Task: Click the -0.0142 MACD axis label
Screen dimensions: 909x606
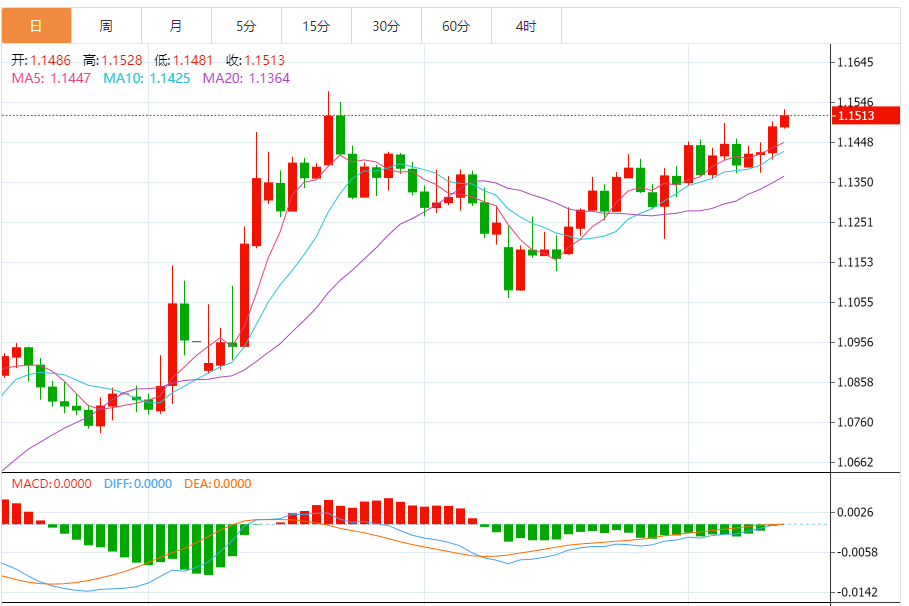Action: (x=857, y=592)
